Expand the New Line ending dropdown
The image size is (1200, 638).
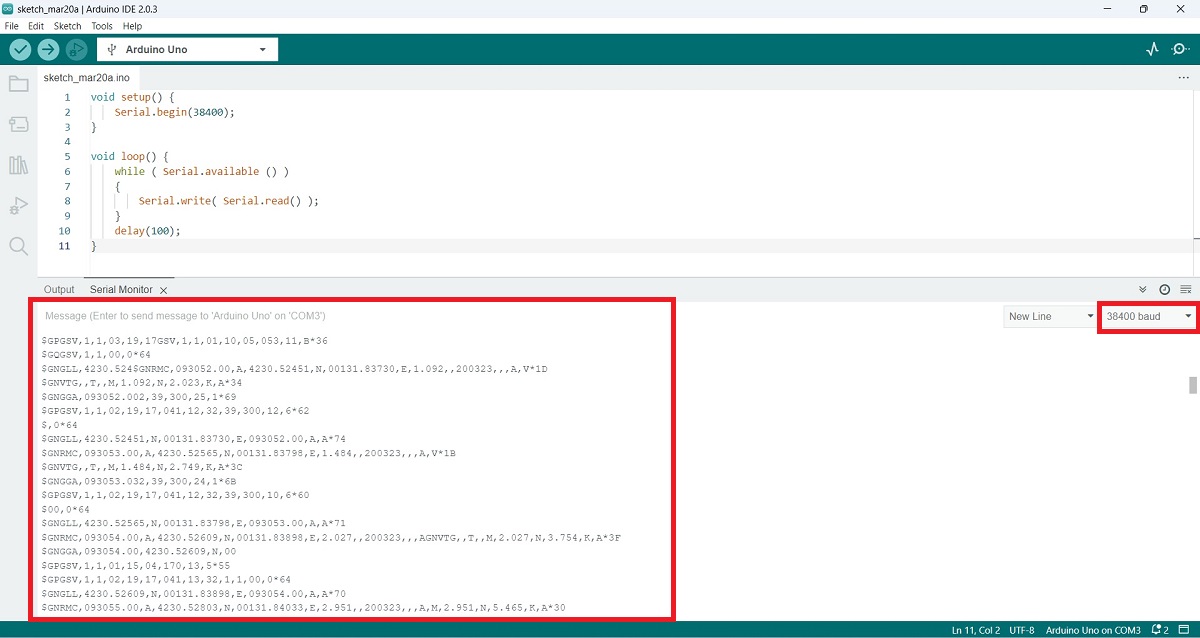coord(1049,316)
